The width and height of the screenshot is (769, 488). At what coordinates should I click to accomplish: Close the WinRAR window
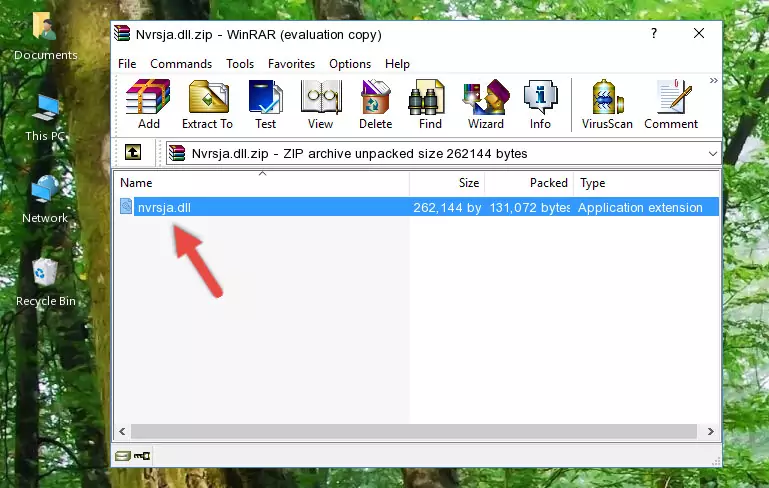(x=699, y=33)
